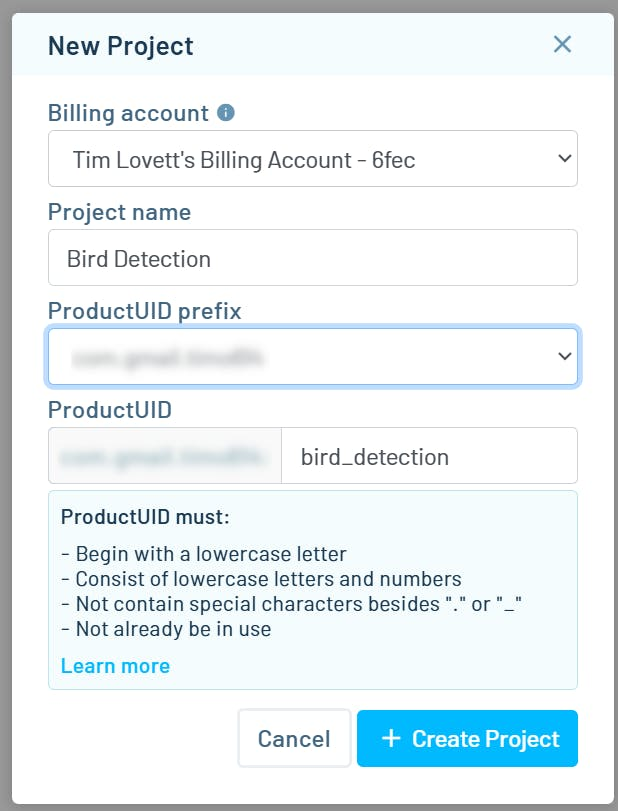The height and width of the screenshot is (811, 618).
Task: Click the "Not already be in use" rule
Action: point(166,629)
